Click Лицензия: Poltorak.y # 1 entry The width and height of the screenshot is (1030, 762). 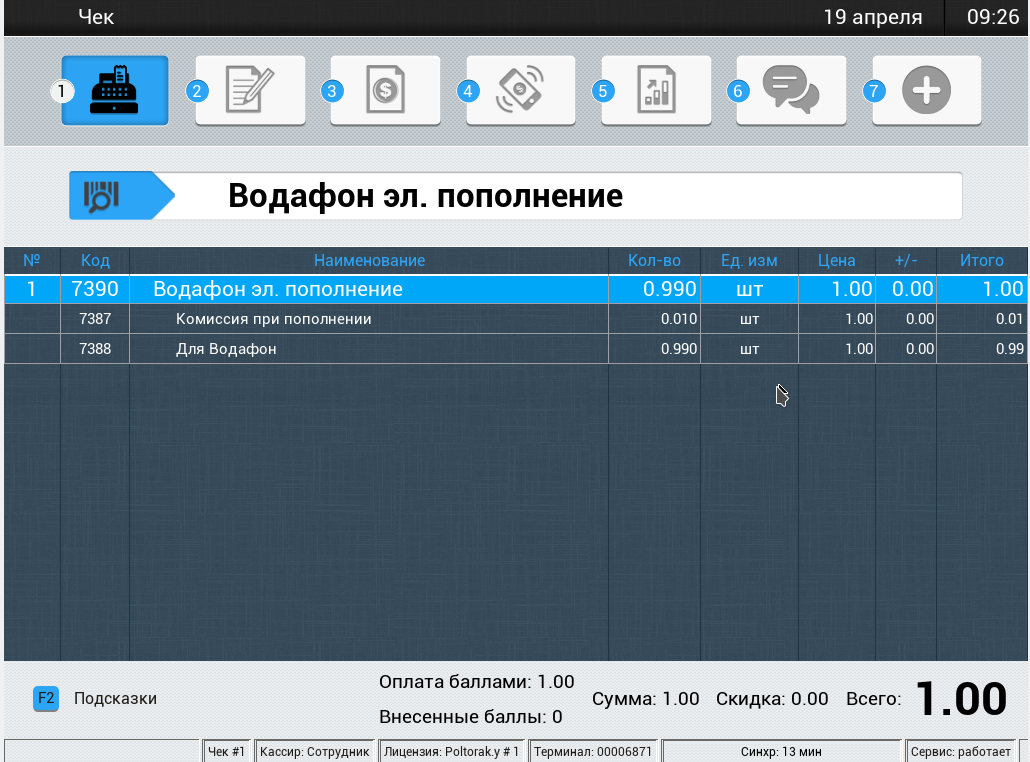[451, 751]
